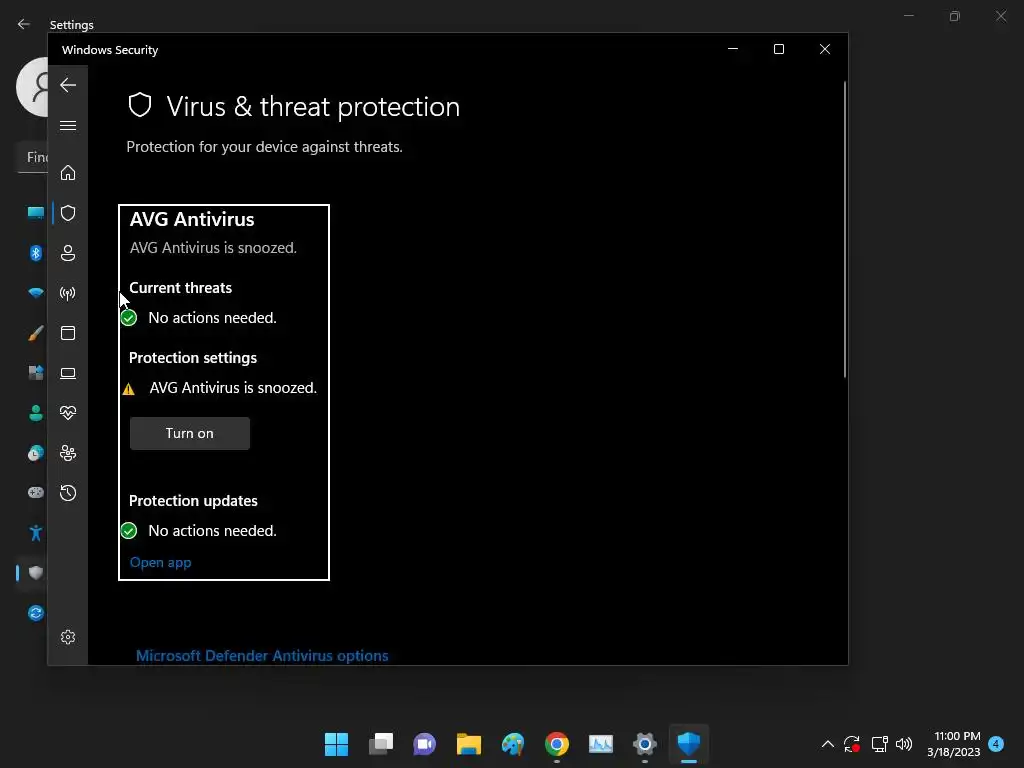Open Protection history clock icon

[68, 493]
